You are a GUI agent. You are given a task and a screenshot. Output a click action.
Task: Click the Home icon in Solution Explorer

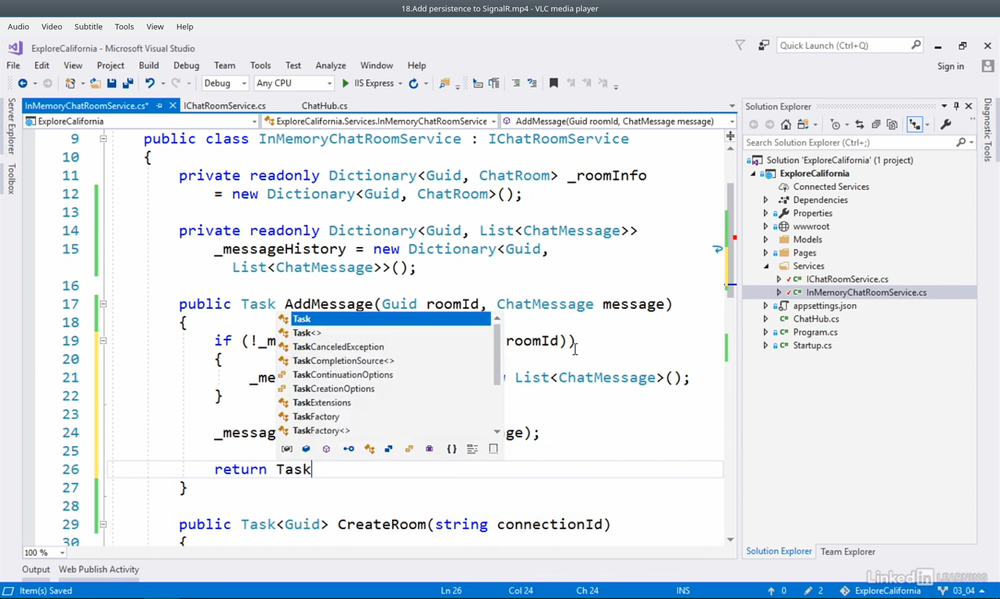(786, 124)
